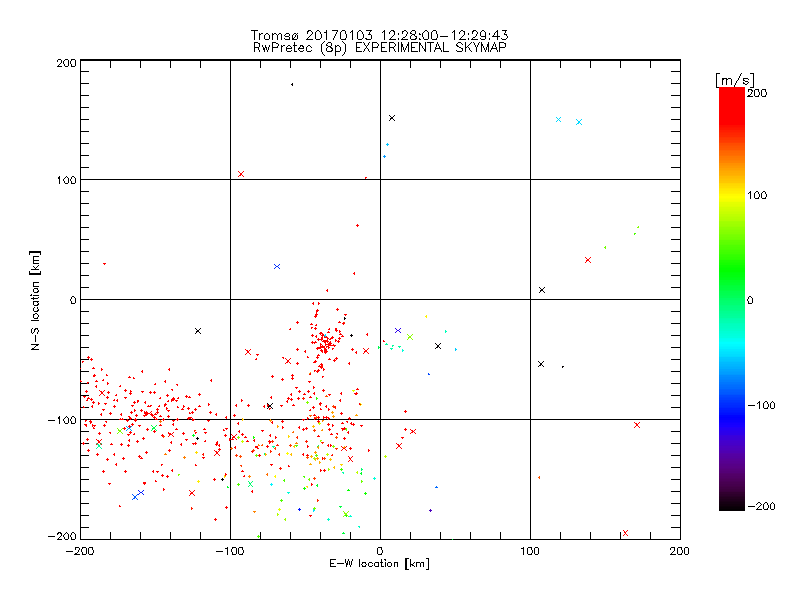800x600 pixels.
Task: Click the '[m/s]' unit label above colorbar
Action: click(734, 80)
